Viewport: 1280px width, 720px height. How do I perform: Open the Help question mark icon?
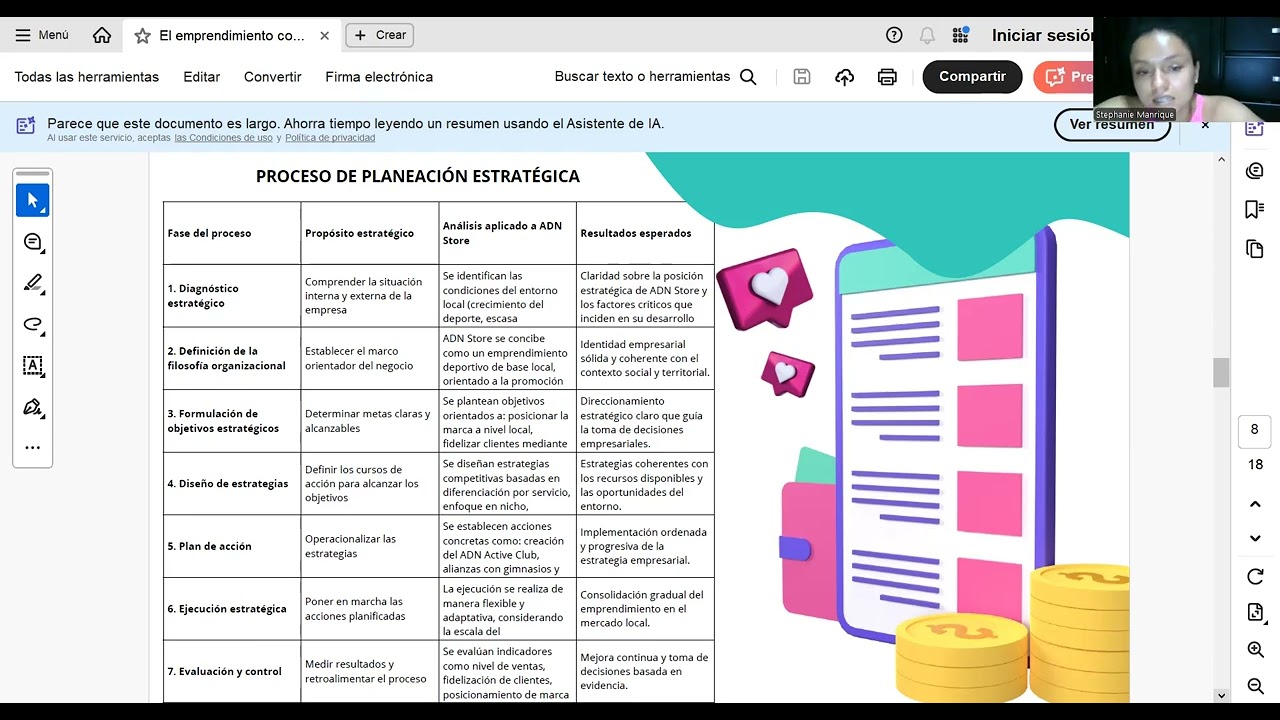coord(894,35)
